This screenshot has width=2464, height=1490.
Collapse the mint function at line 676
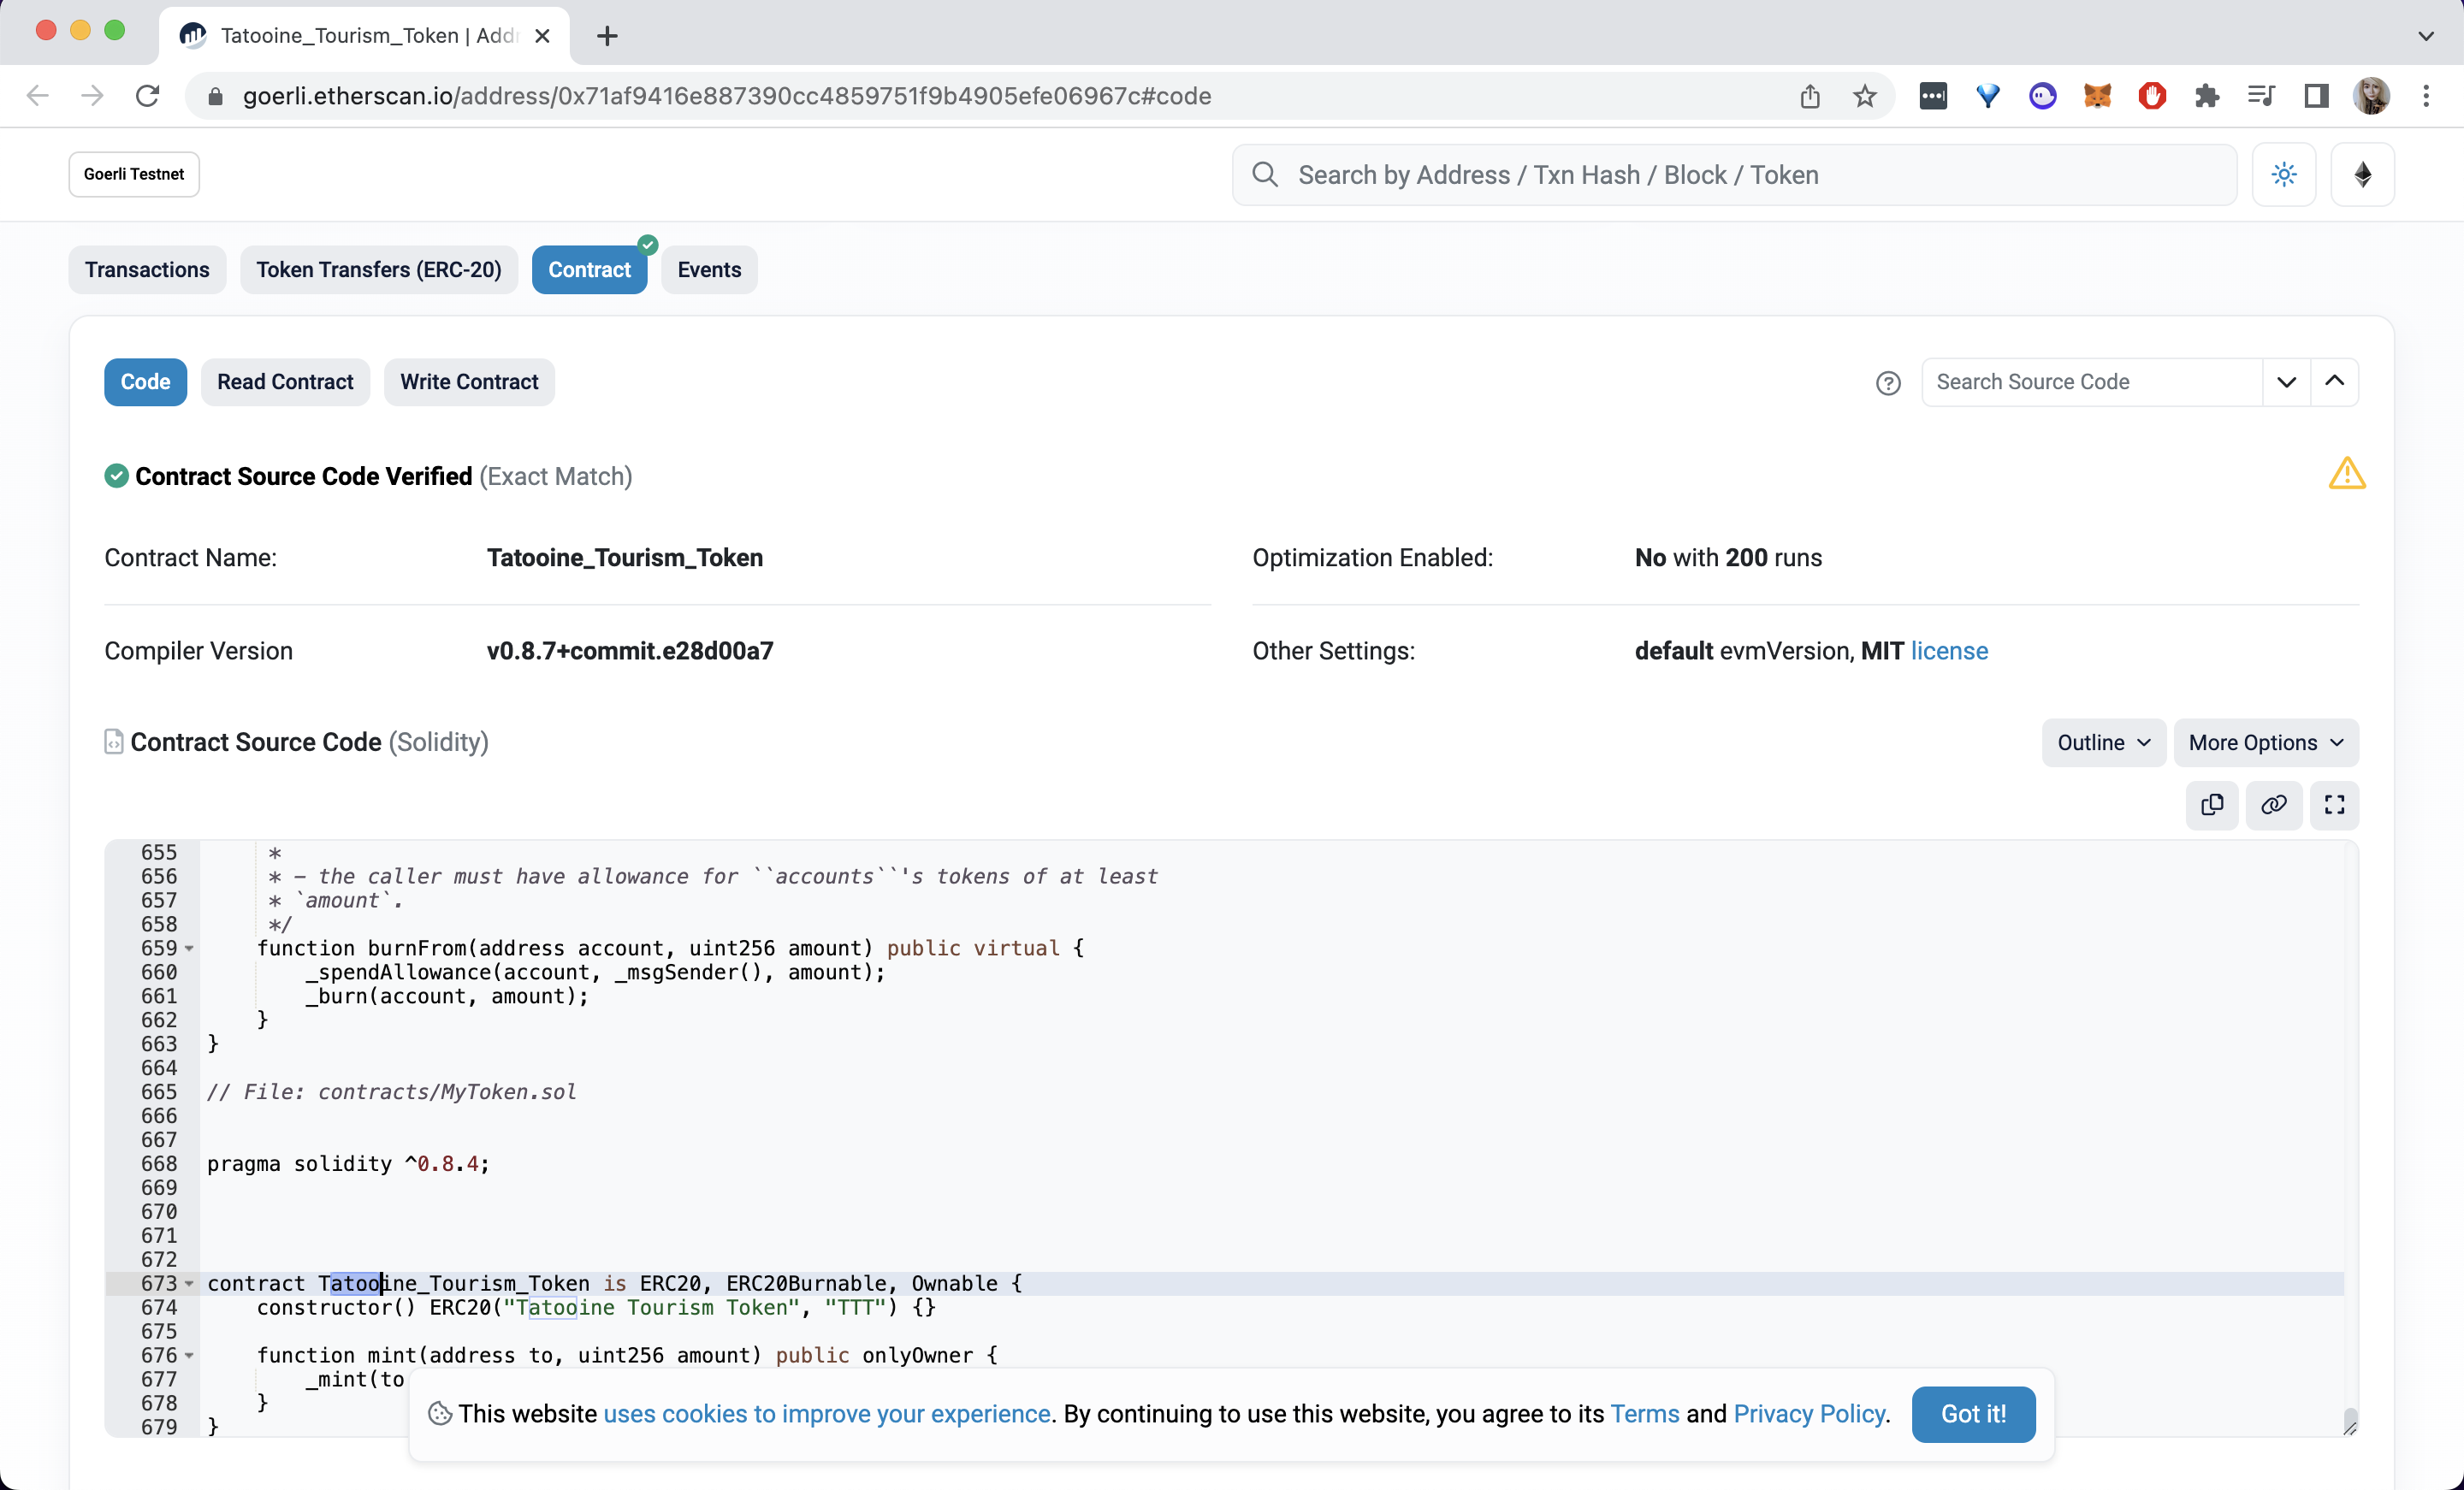189,1356
